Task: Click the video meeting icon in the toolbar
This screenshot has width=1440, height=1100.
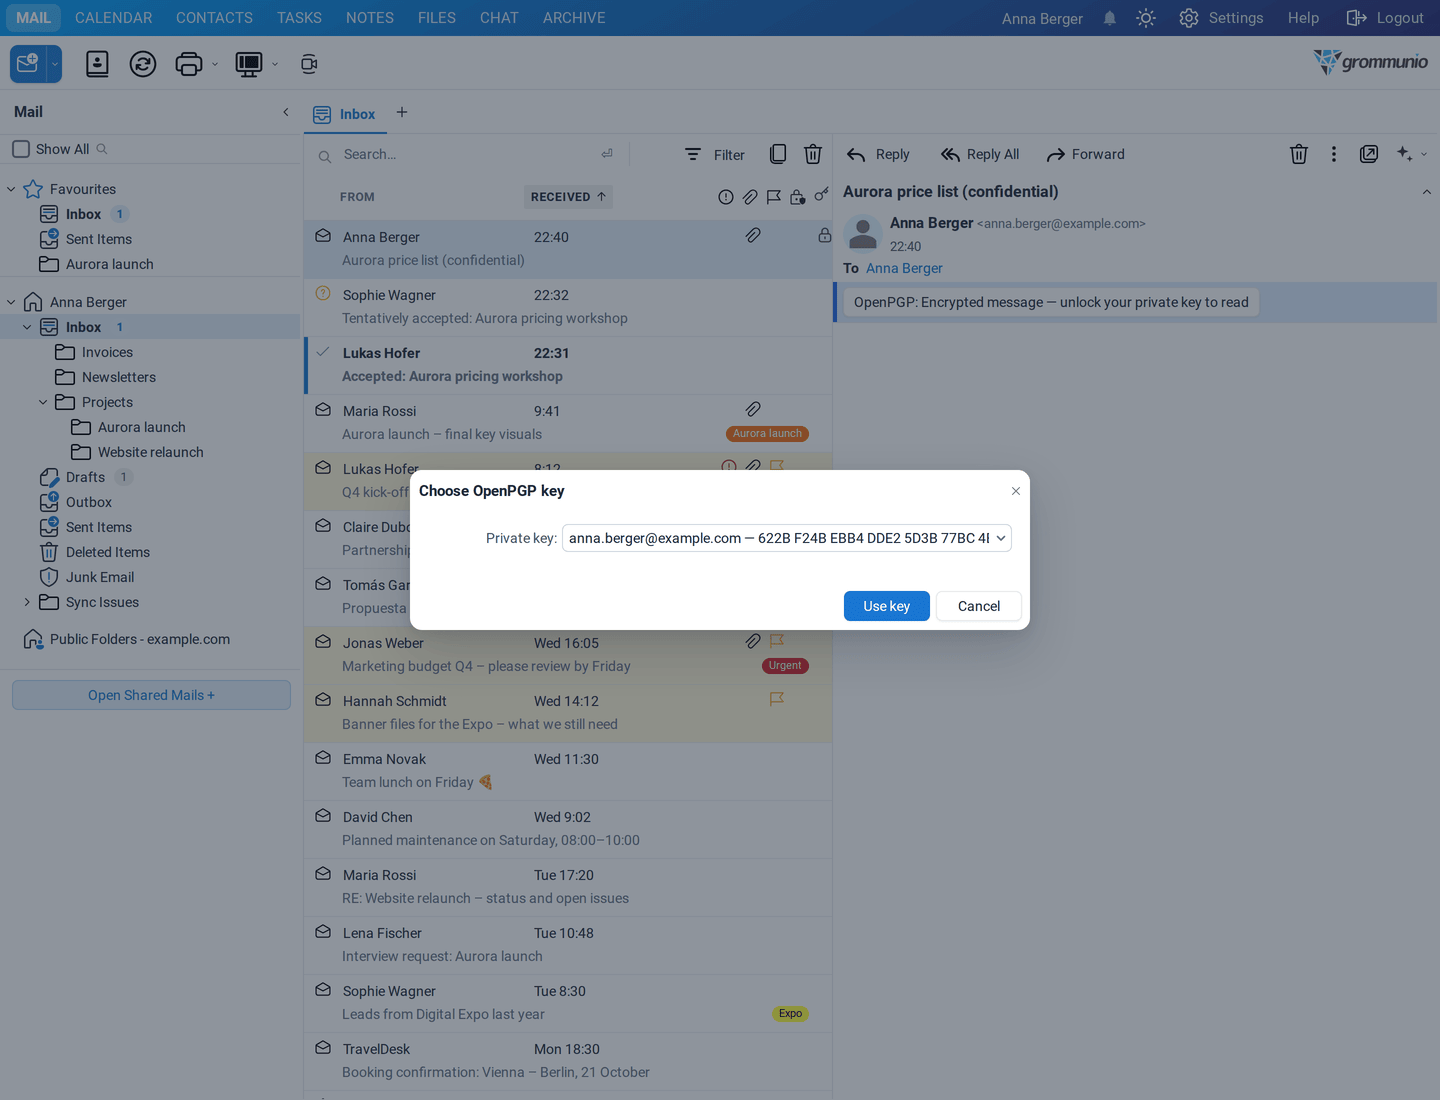Action: tap(309, 64)
